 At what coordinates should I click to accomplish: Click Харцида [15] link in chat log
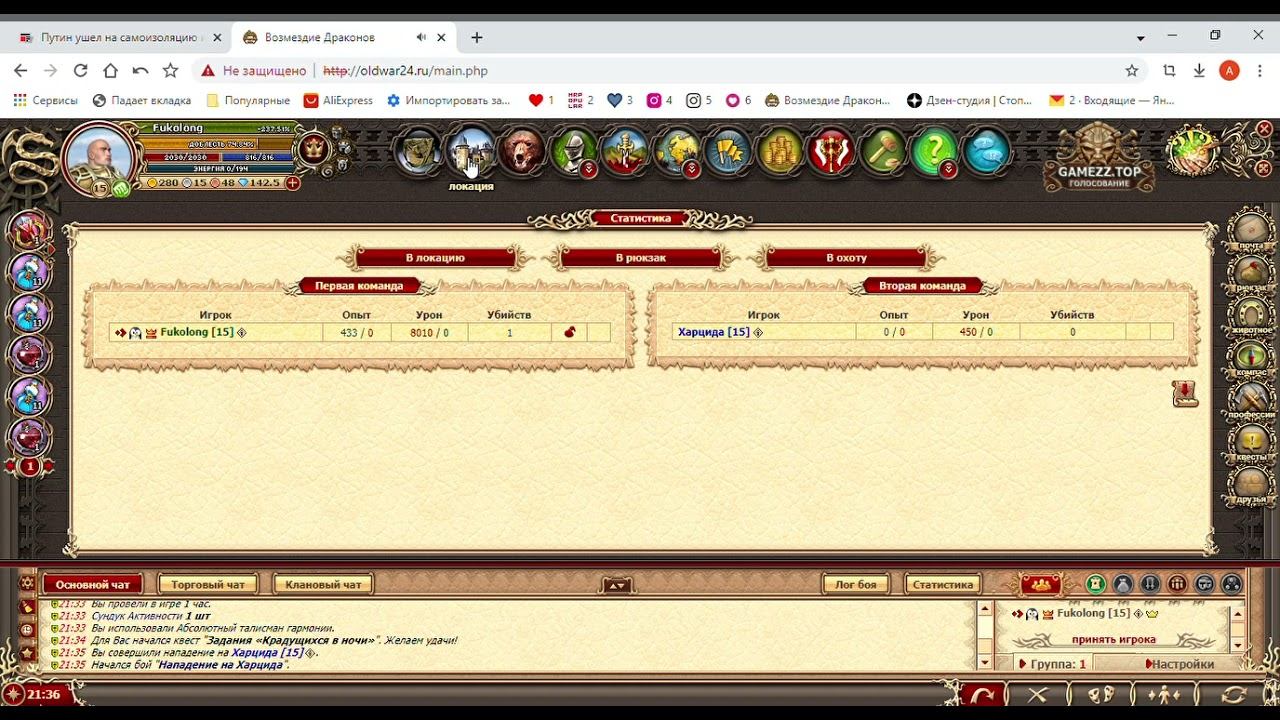[268, 653]
